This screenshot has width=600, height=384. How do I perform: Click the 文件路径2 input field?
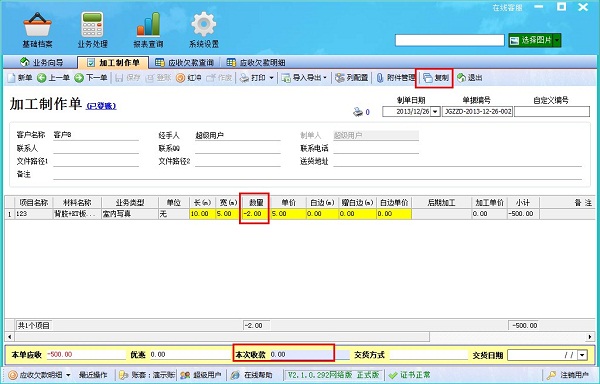coord(238,161)
